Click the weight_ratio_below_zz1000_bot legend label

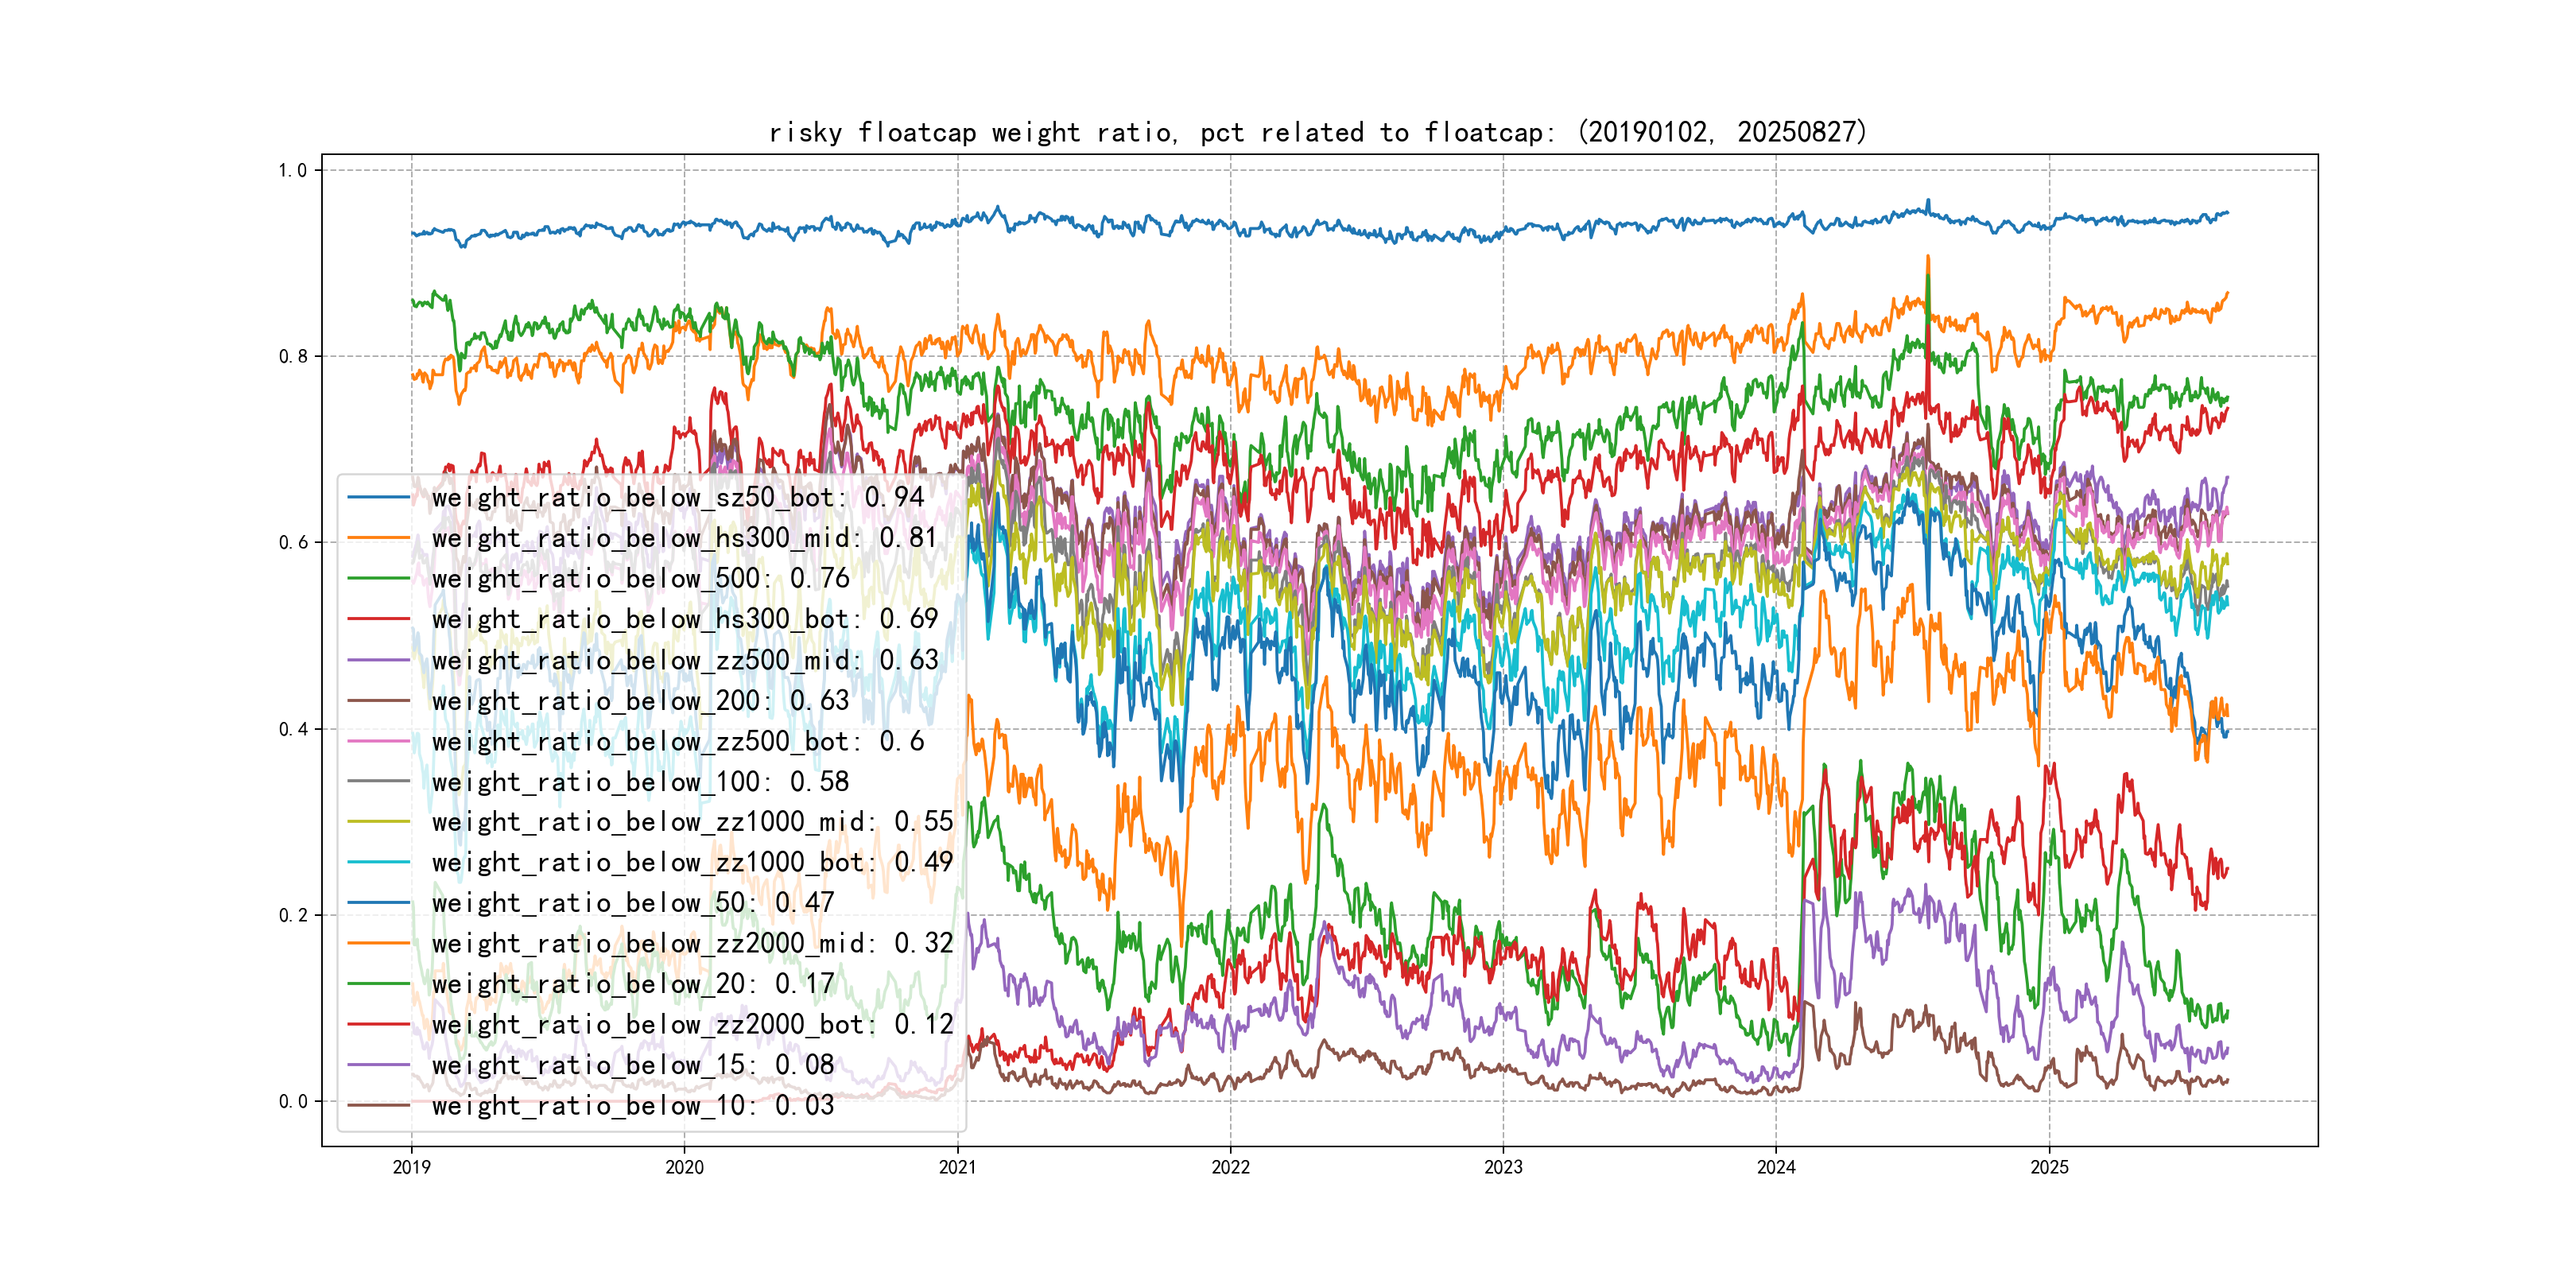click(x=692, y=862)
